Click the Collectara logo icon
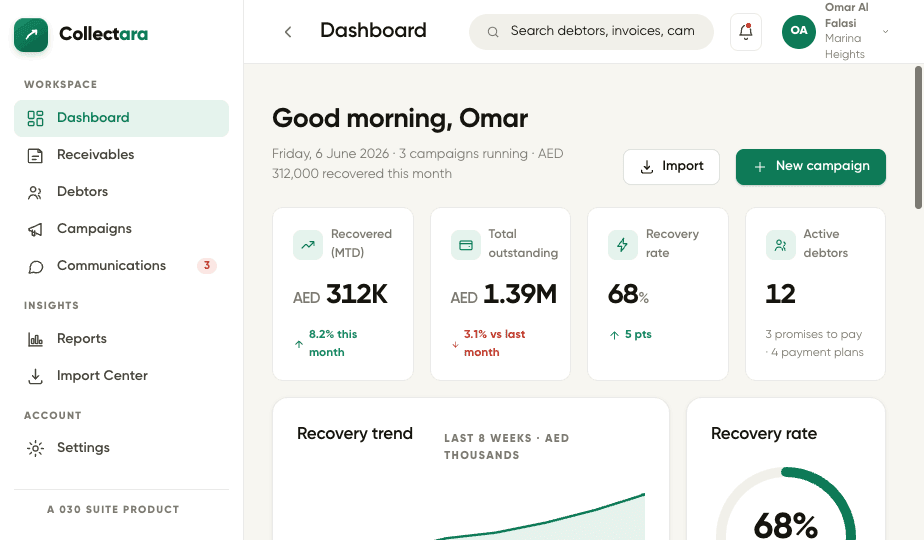Screen dimensions: 924x540 coord(31,34)
